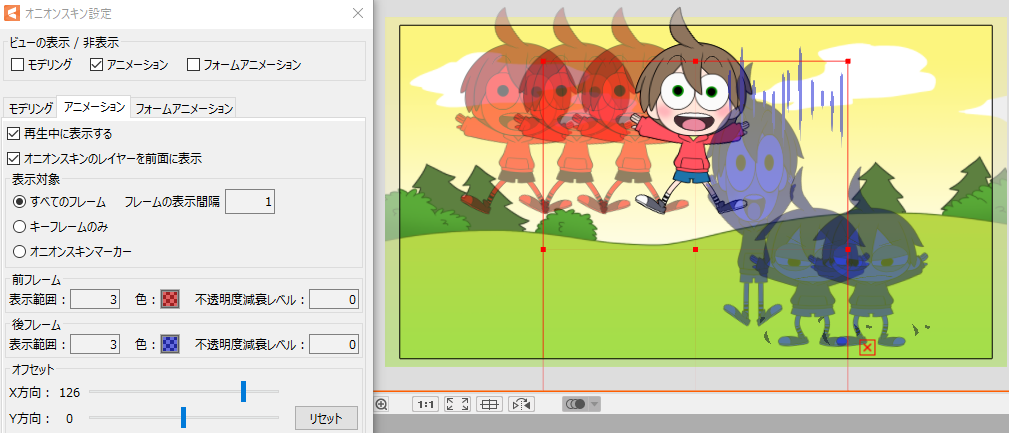Toggle the onion skin overlapping circles icon
Screen dimensions: 1009x433
pos(575,404)
